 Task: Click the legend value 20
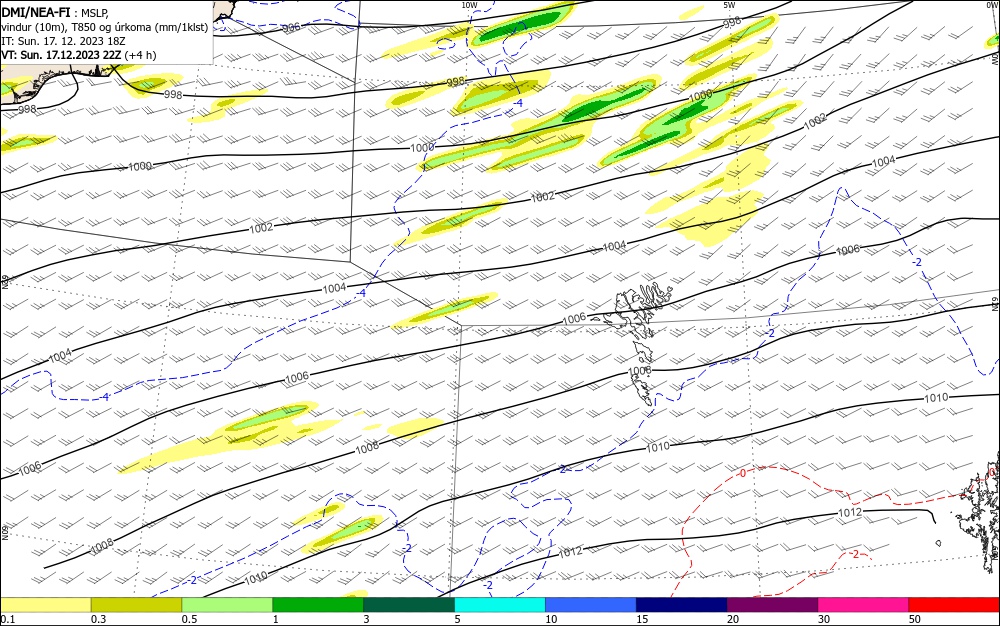(x=733, y=619)
